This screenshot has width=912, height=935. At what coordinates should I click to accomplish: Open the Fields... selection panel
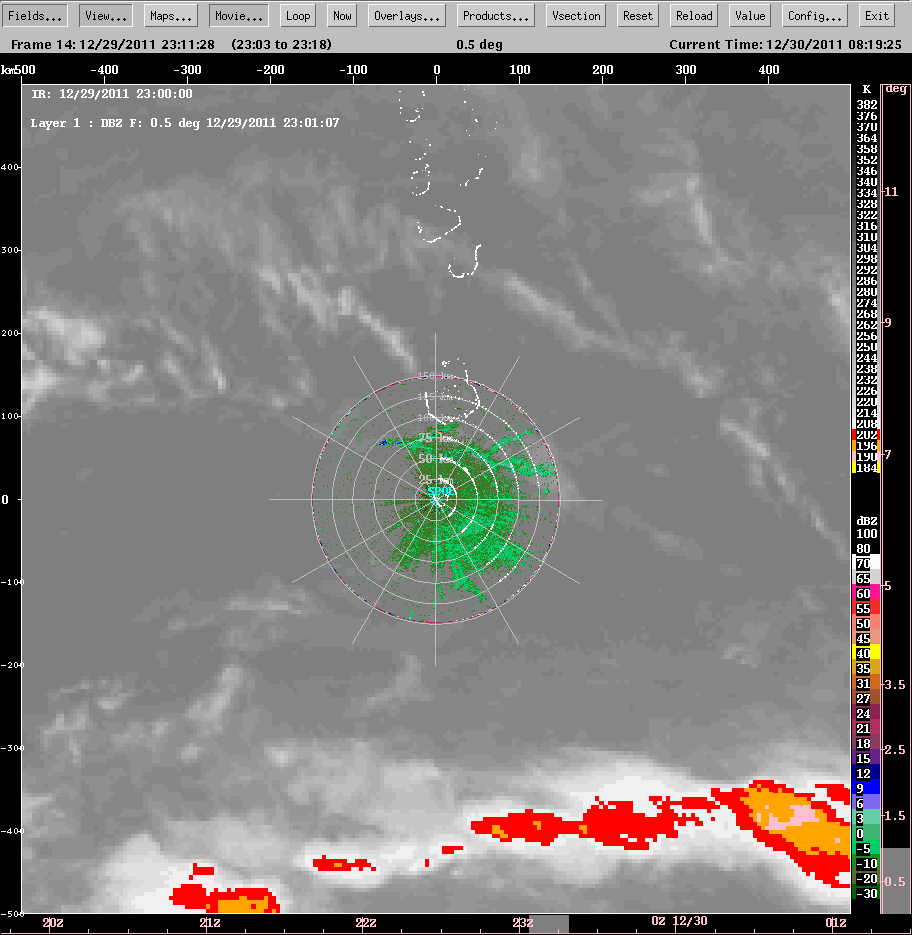click(x=36, y=16)
